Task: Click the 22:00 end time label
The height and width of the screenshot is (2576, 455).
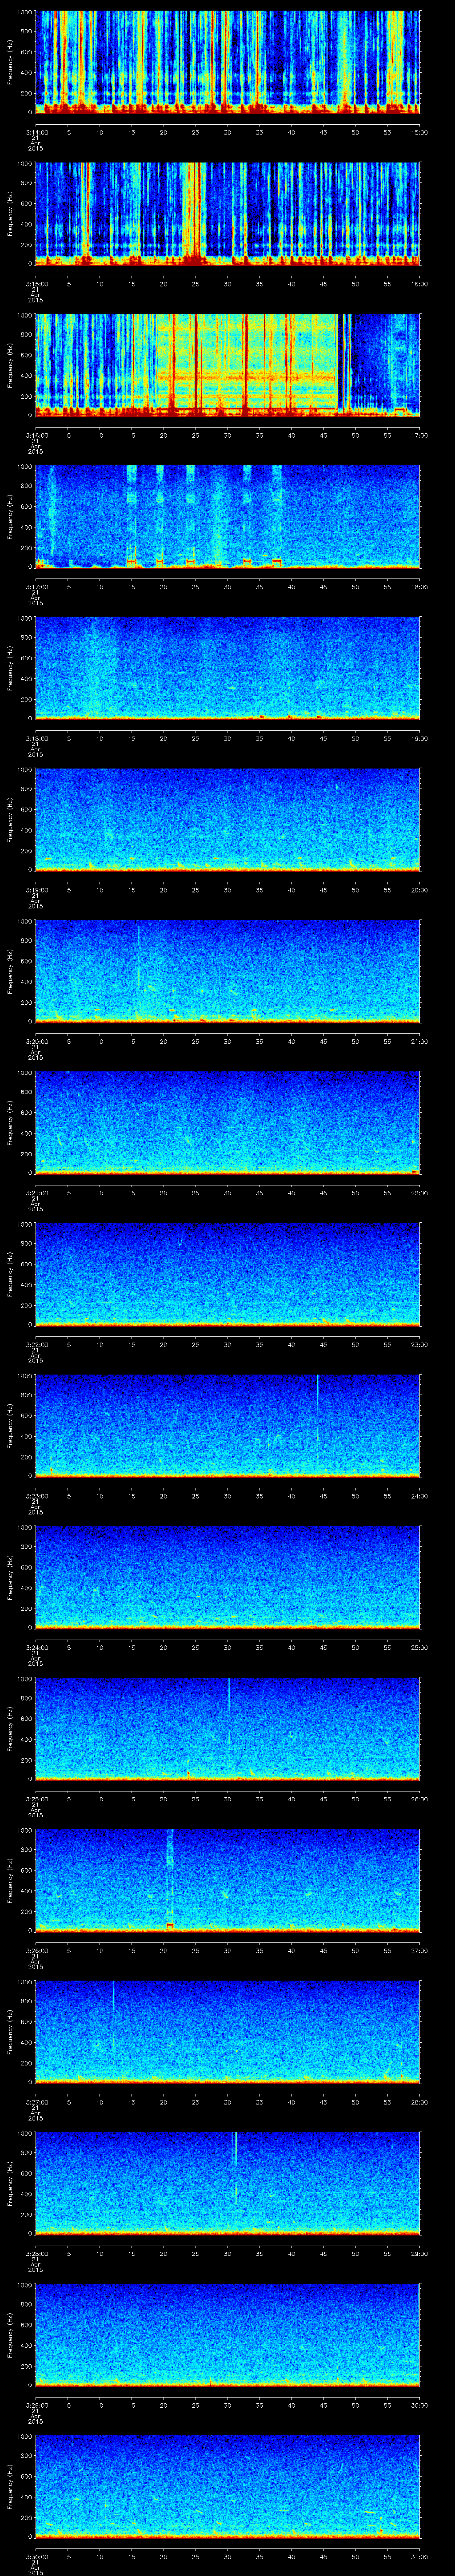Action: (420, 1193)
